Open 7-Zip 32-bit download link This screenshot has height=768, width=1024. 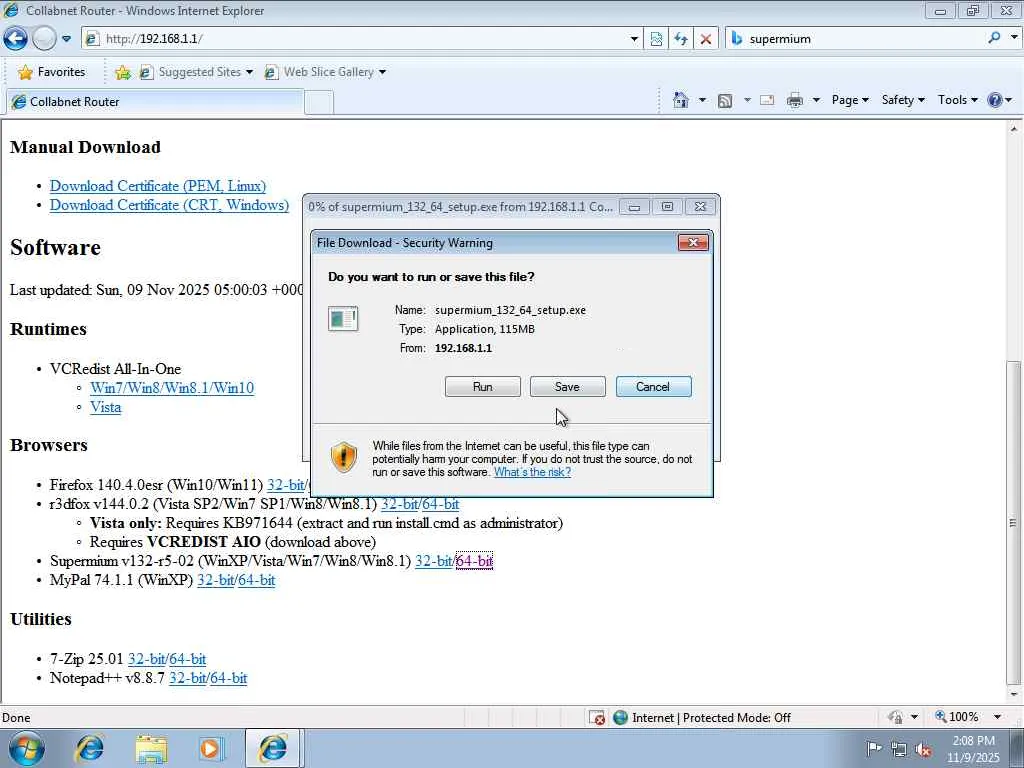(x=146, y=659)
